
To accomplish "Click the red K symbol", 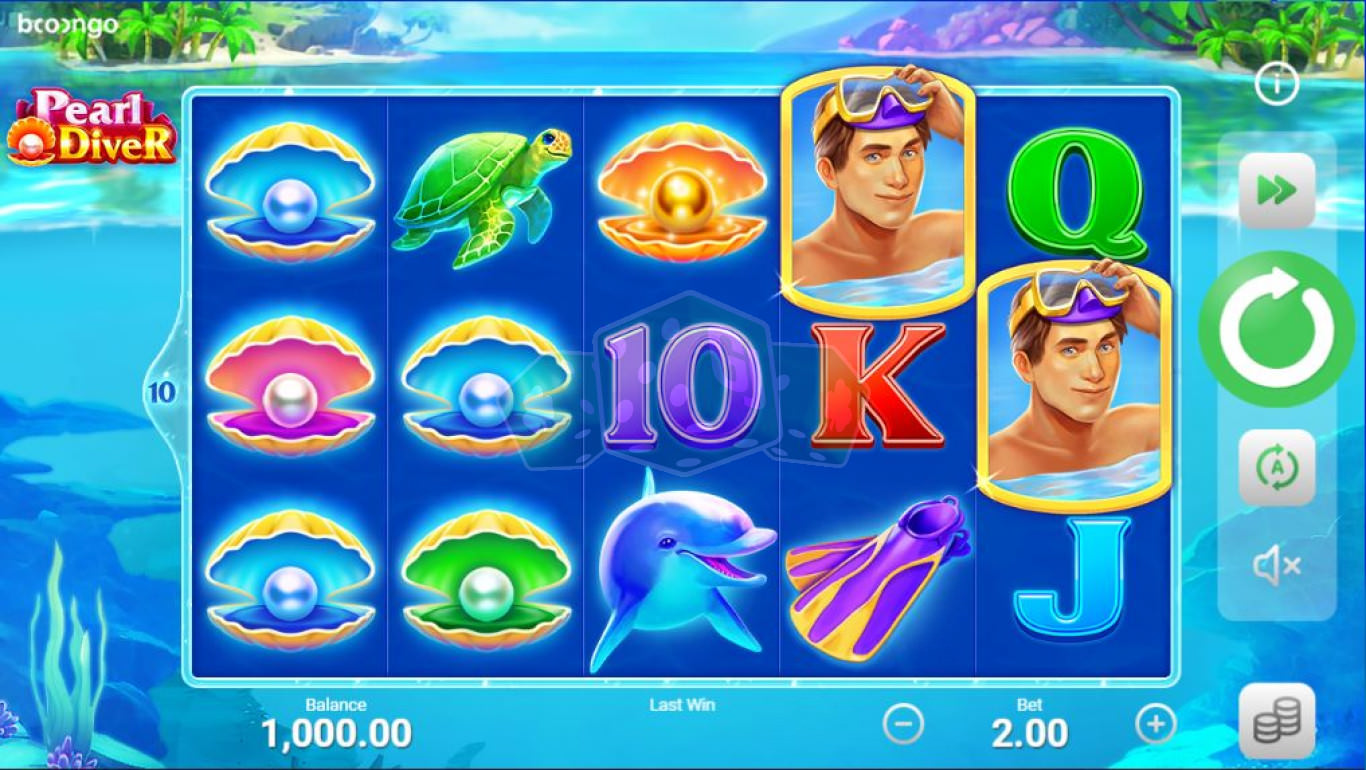I will tap(877, 385).
